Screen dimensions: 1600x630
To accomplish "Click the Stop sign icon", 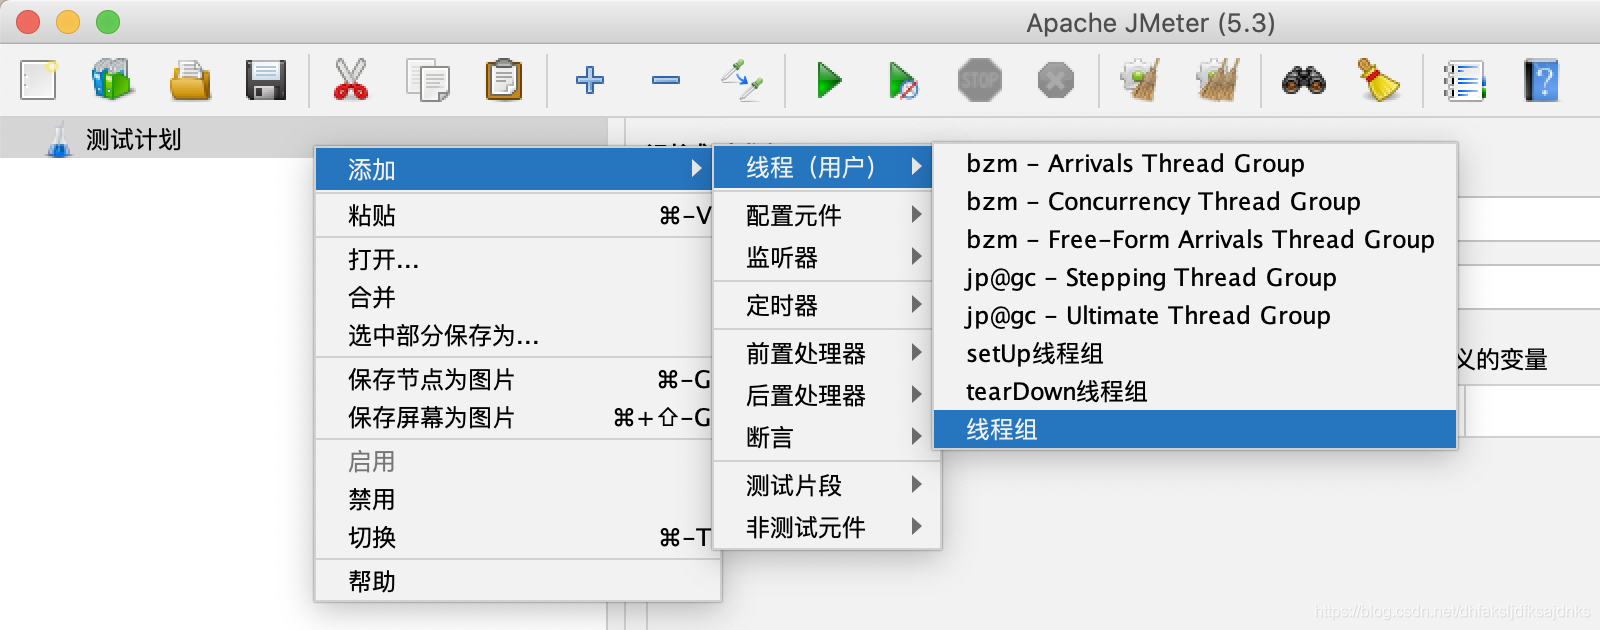I will click(x=979, y=80).
